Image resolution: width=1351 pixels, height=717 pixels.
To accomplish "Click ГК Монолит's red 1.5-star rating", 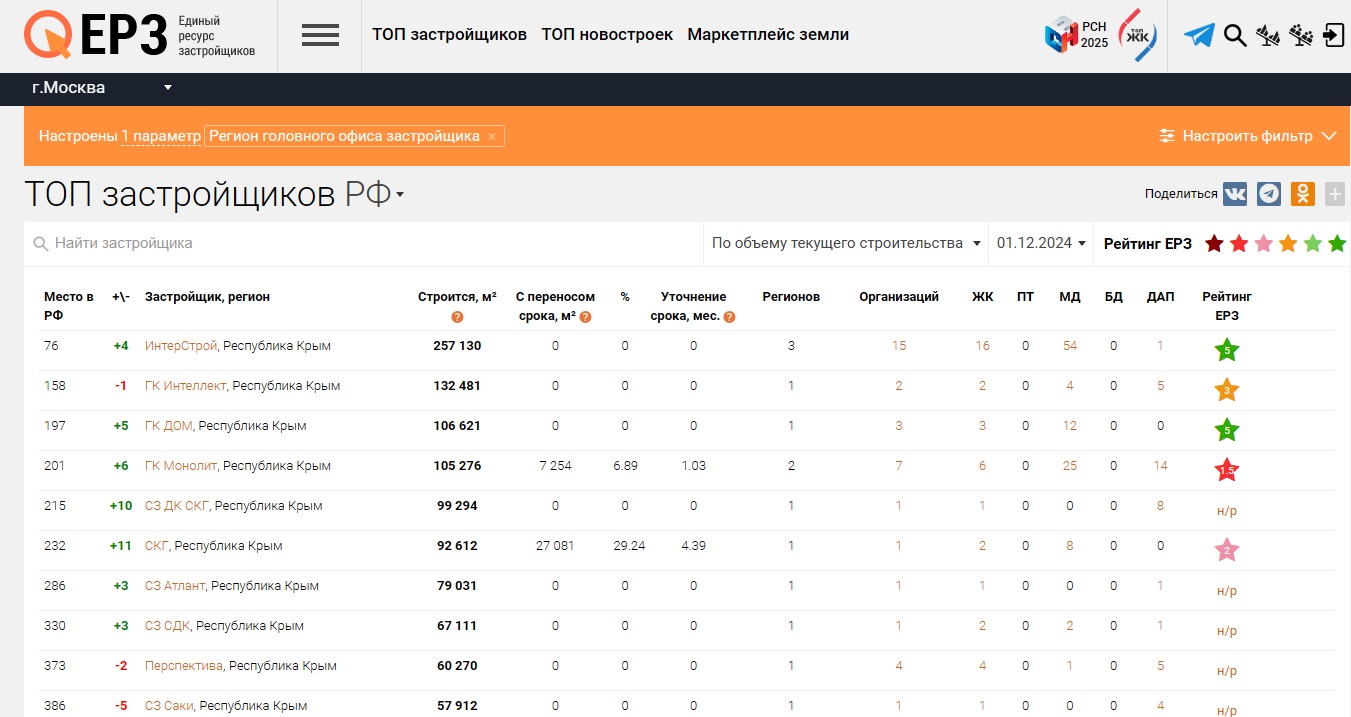I will pyautogui.click(x=1227, y=471).
